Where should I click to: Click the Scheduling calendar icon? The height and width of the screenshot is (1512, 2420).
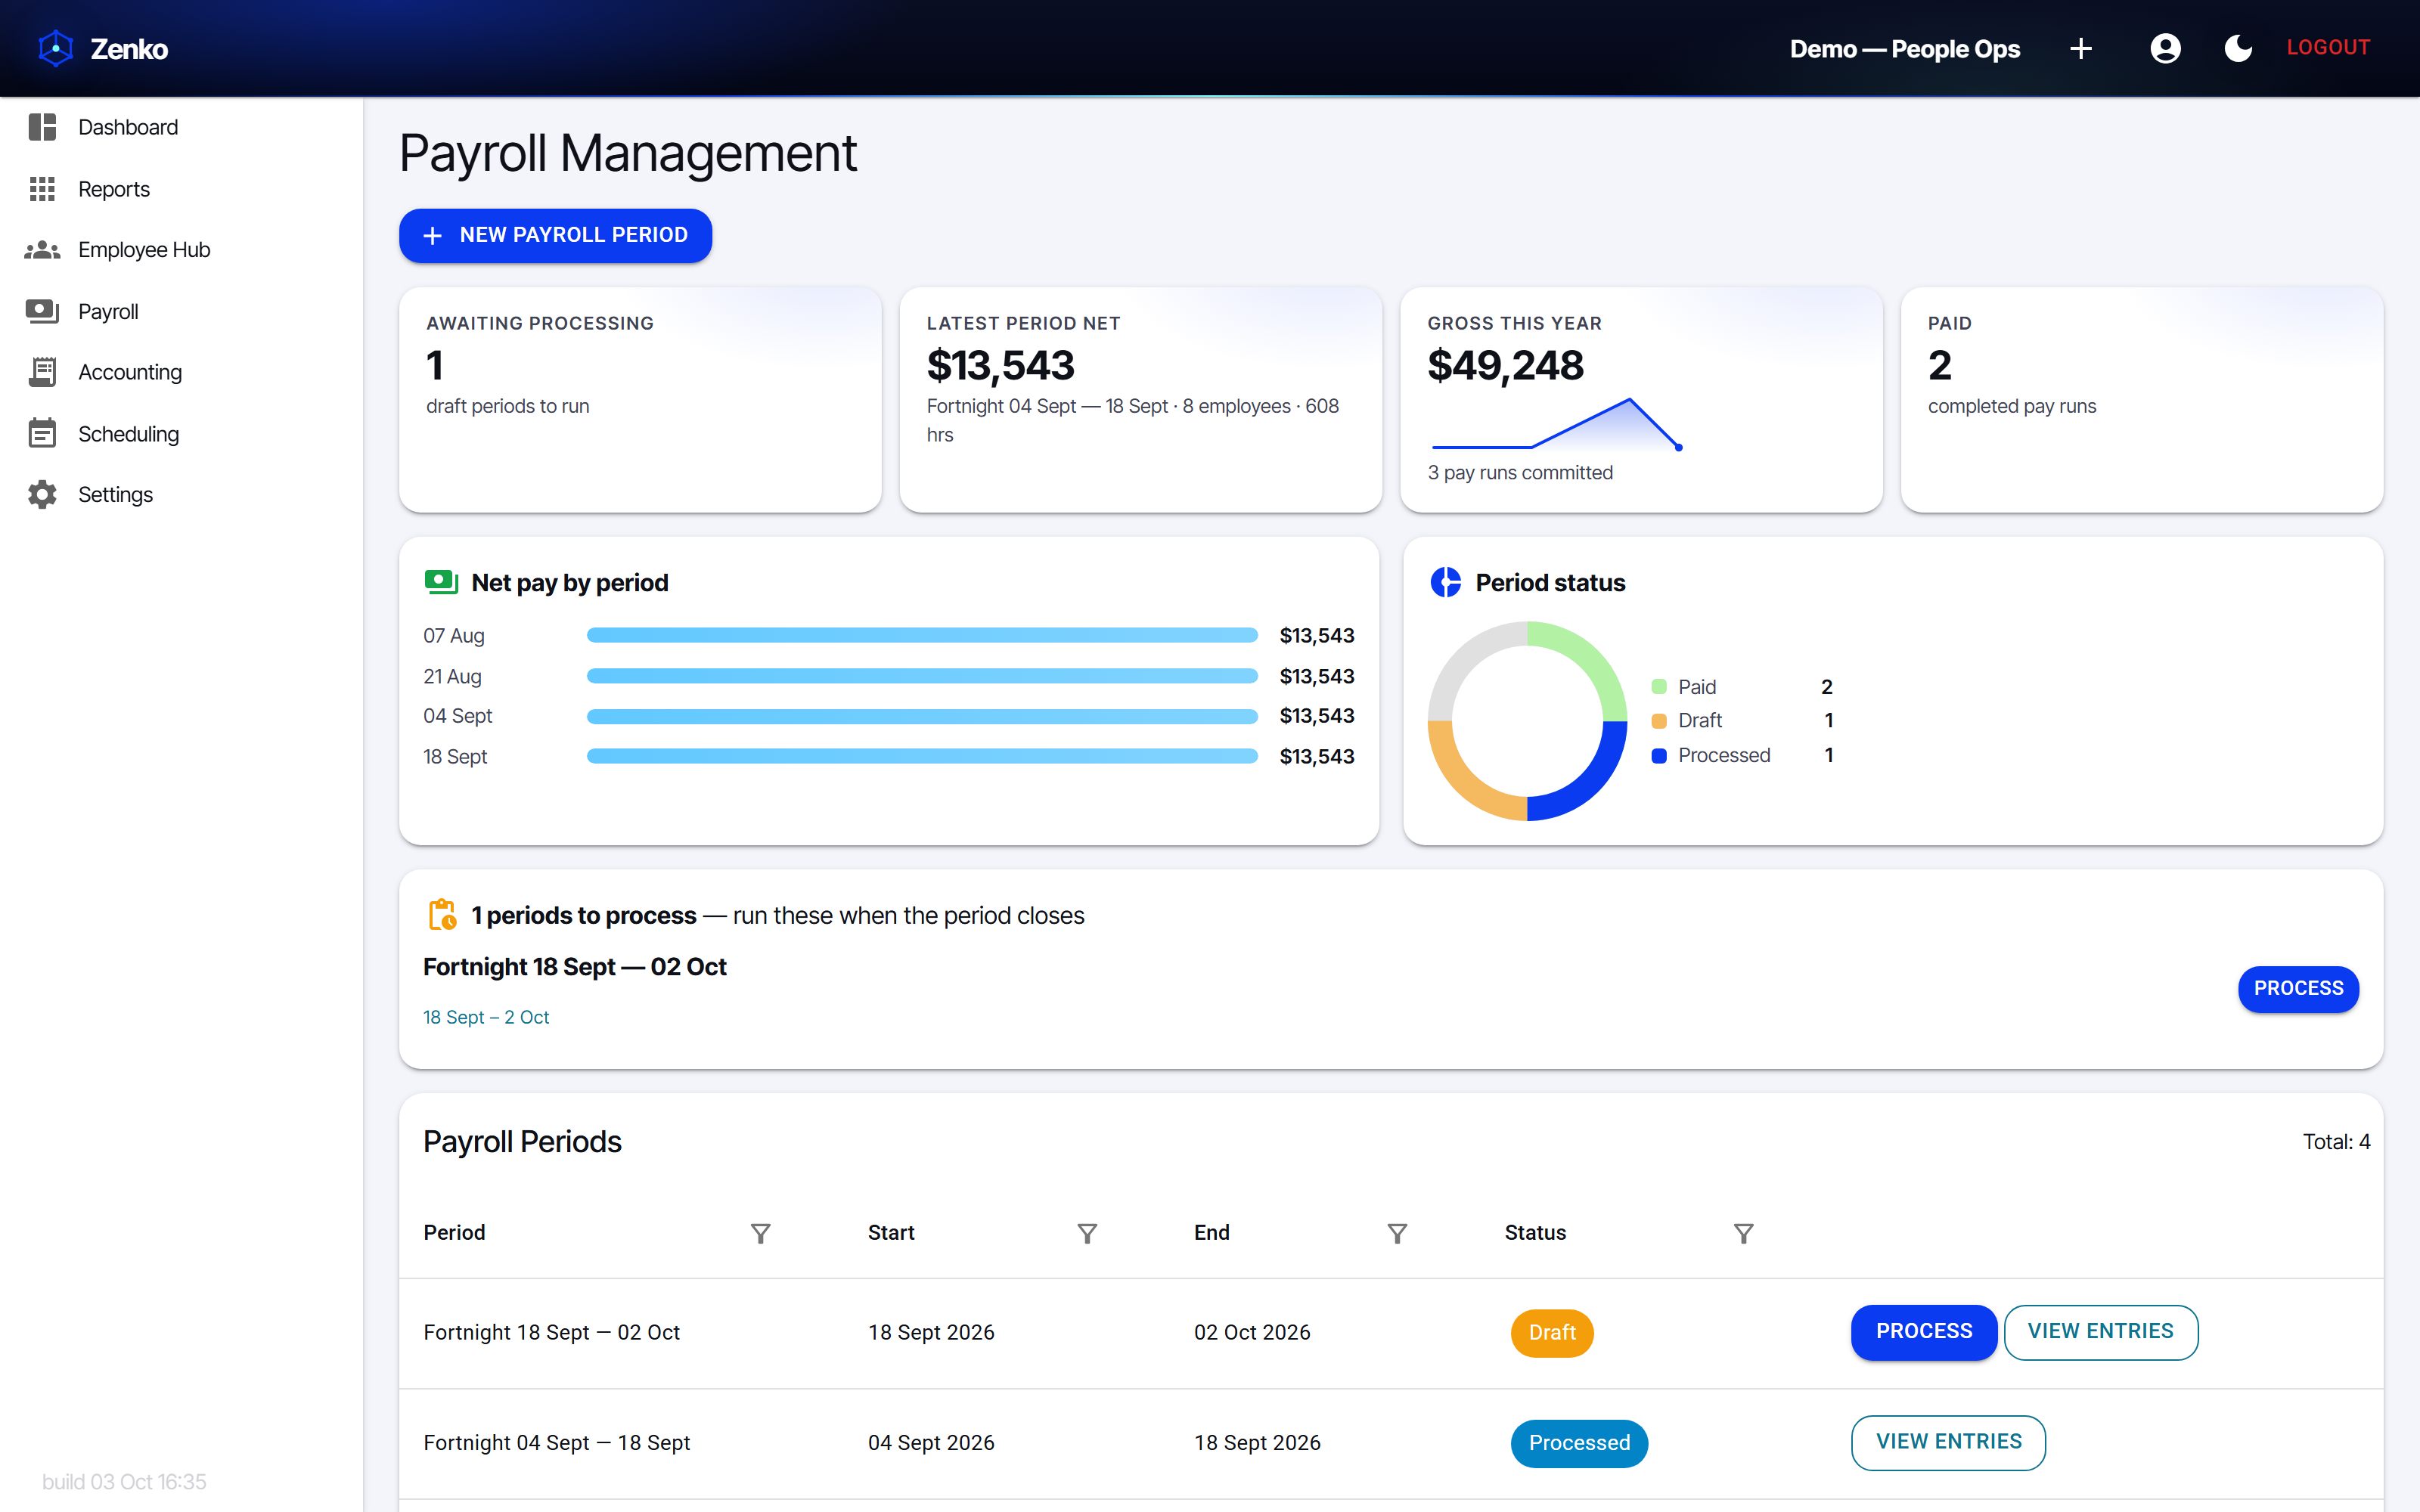[42, 434]
